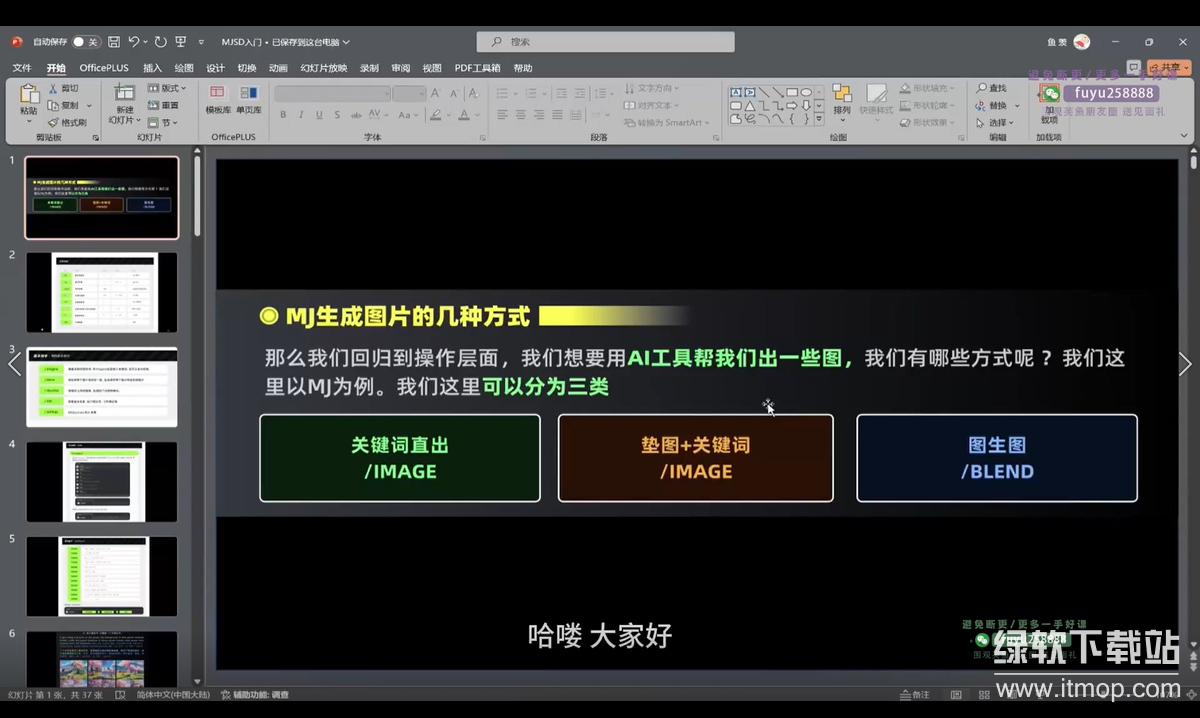Start slideshow from beginning via toolbar icon

(x=181, y=42)
